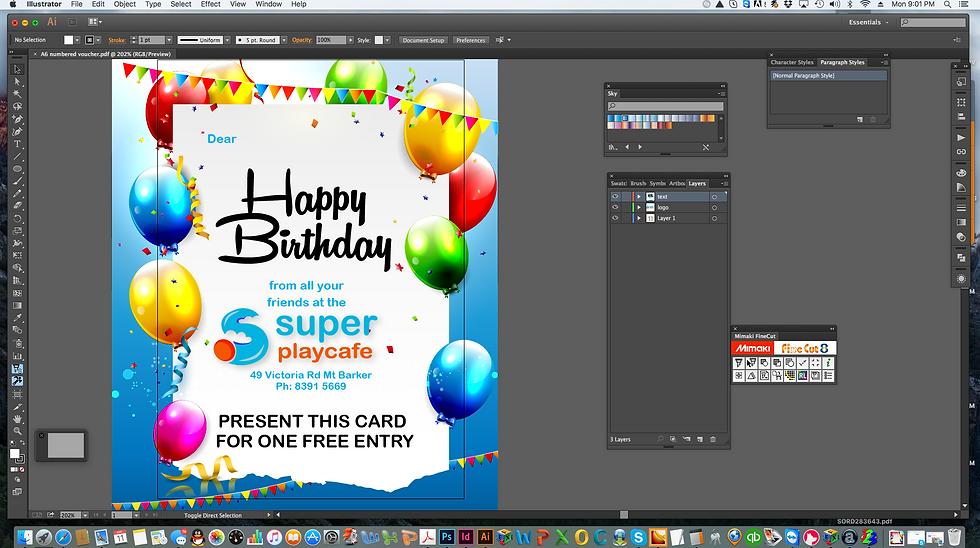Open the stroke weight dropdown
The image size is (980, 548).
169,40
